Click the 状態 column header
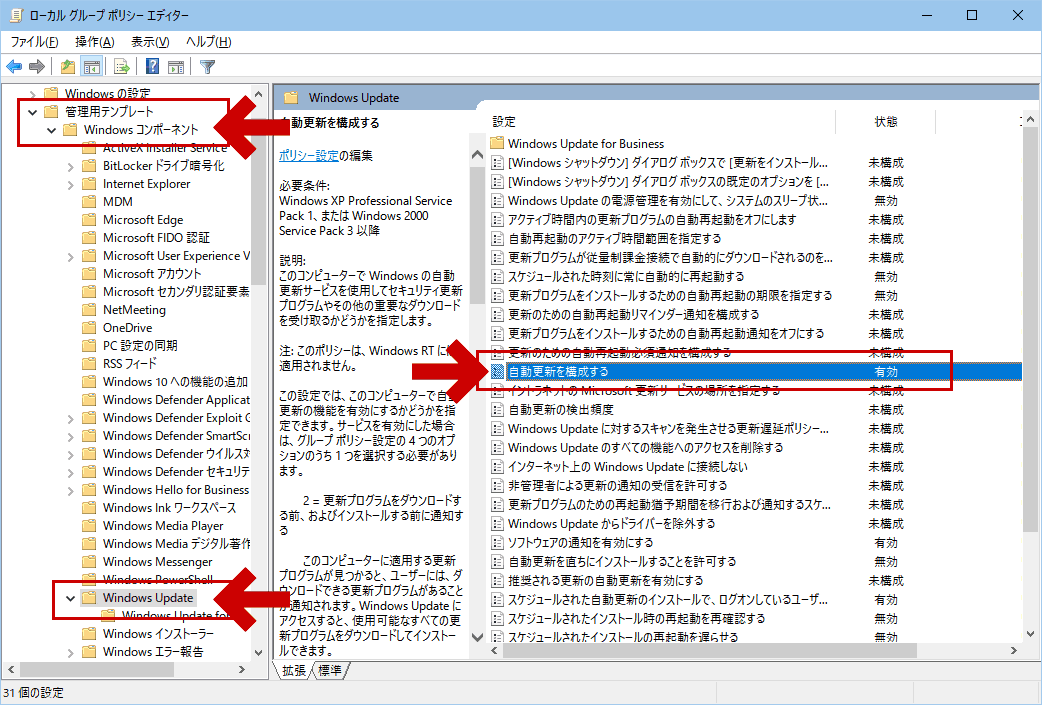The image size is (1042, 705). [886, 122]
